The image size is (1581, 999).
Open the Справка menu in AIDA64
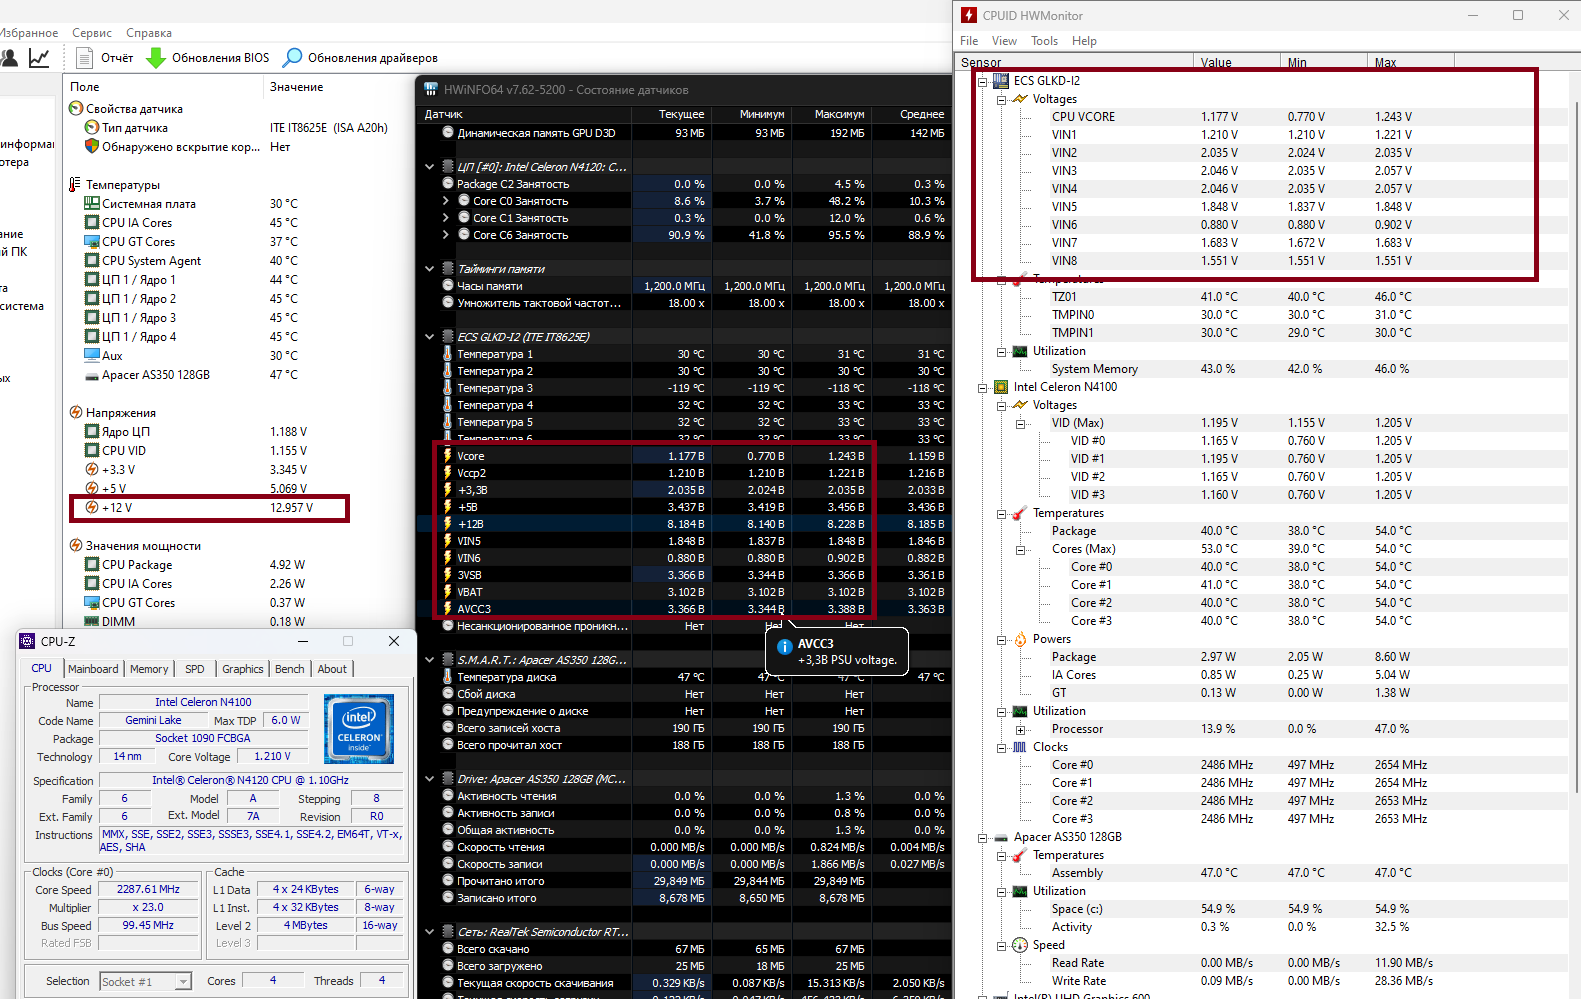[149, 33]
